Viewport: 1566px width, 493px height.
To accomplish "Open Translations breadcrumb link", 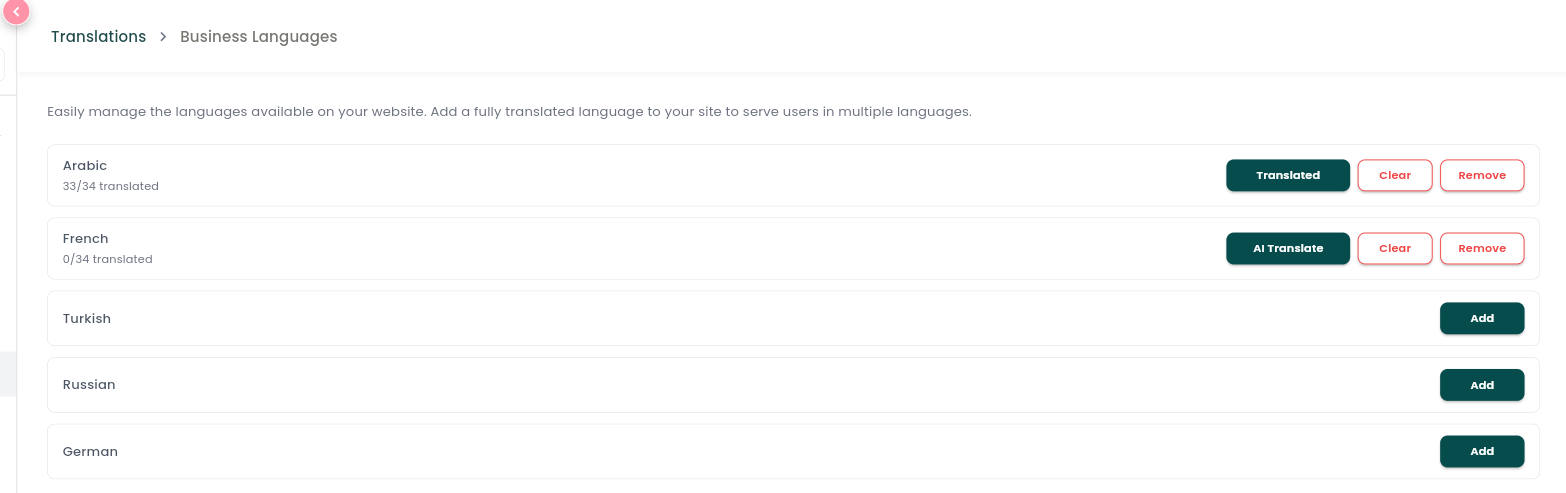I will point(98,37).
